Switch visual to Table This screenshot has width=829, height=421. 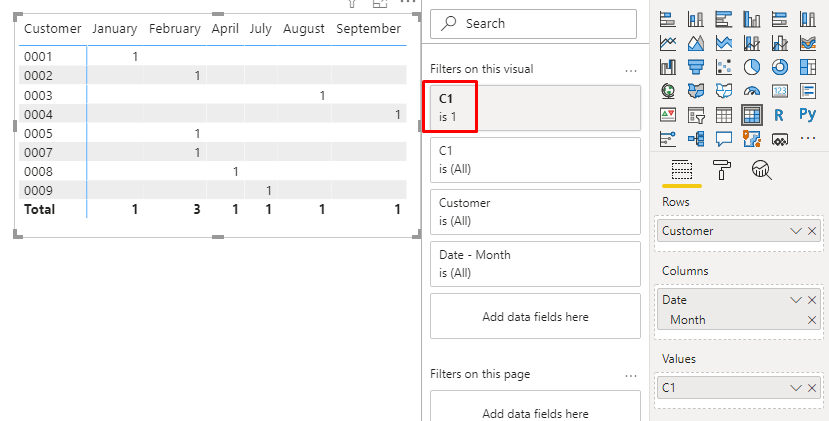click(x=724, y=115)
